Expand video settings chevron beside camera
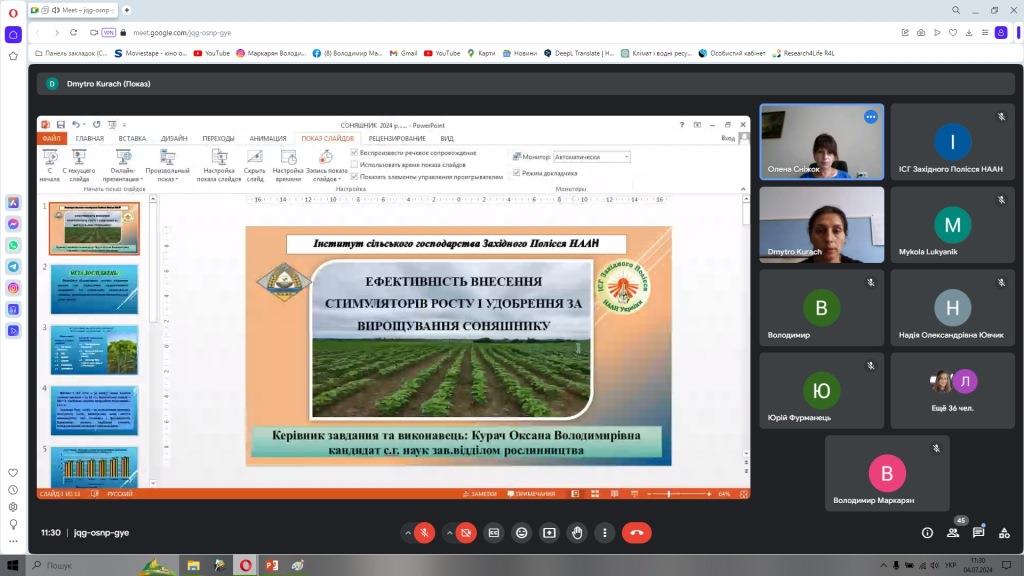Image resolution: width=1024 pixels, height=576 pixels. 447,533
